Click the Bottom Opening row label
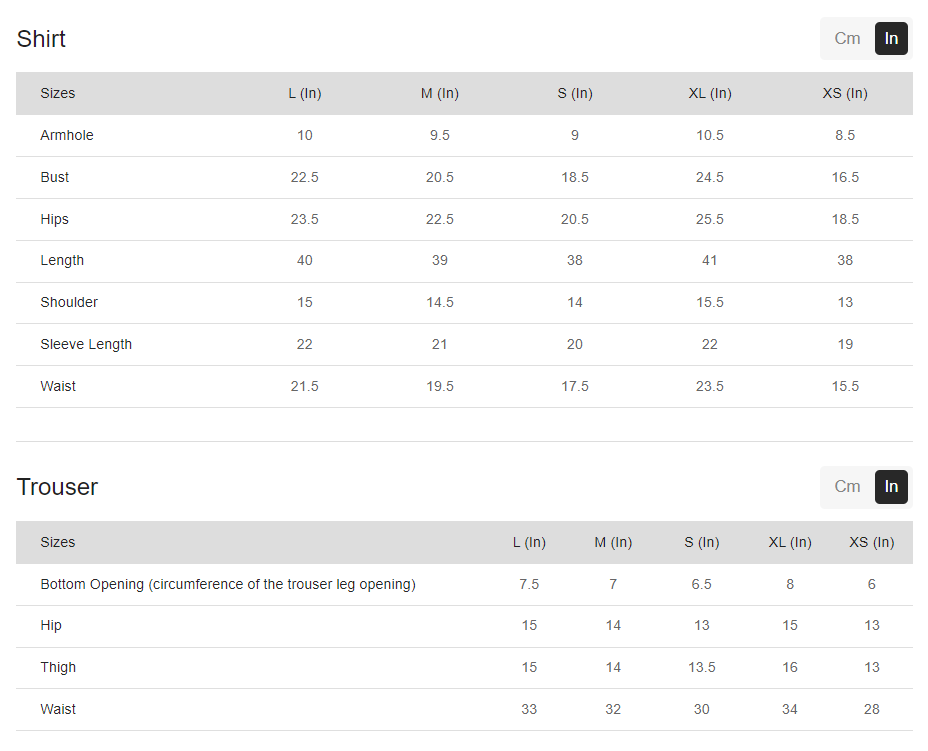 pos(228,585)
